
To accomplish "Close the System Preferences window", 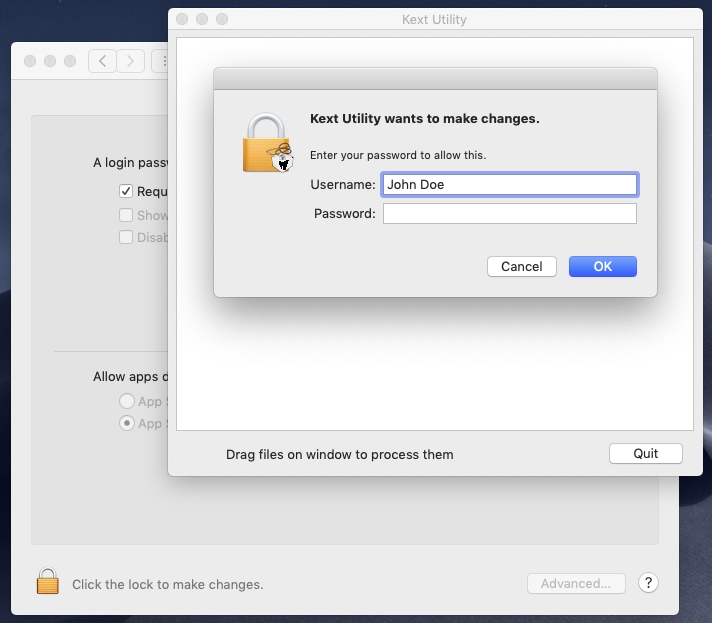I will 30,61.
